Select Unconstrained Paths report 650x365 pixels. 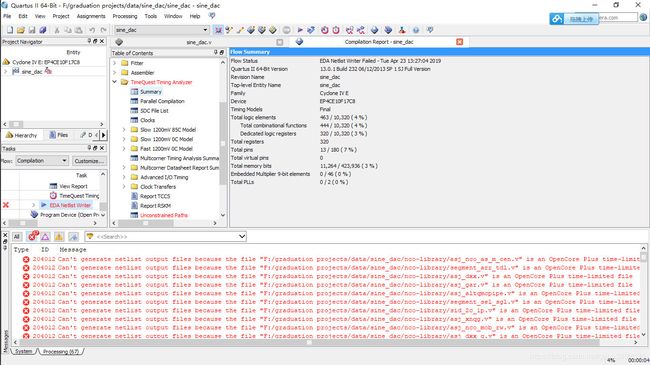tap(164, 215)
